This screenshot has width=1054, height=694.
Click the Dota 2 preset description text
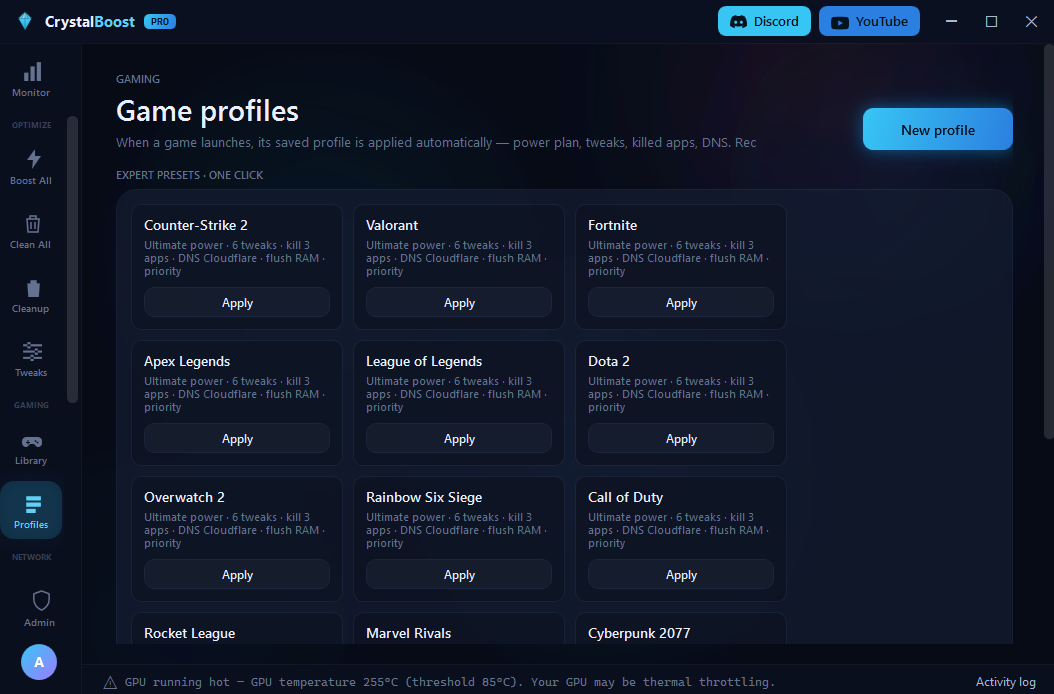678,394
